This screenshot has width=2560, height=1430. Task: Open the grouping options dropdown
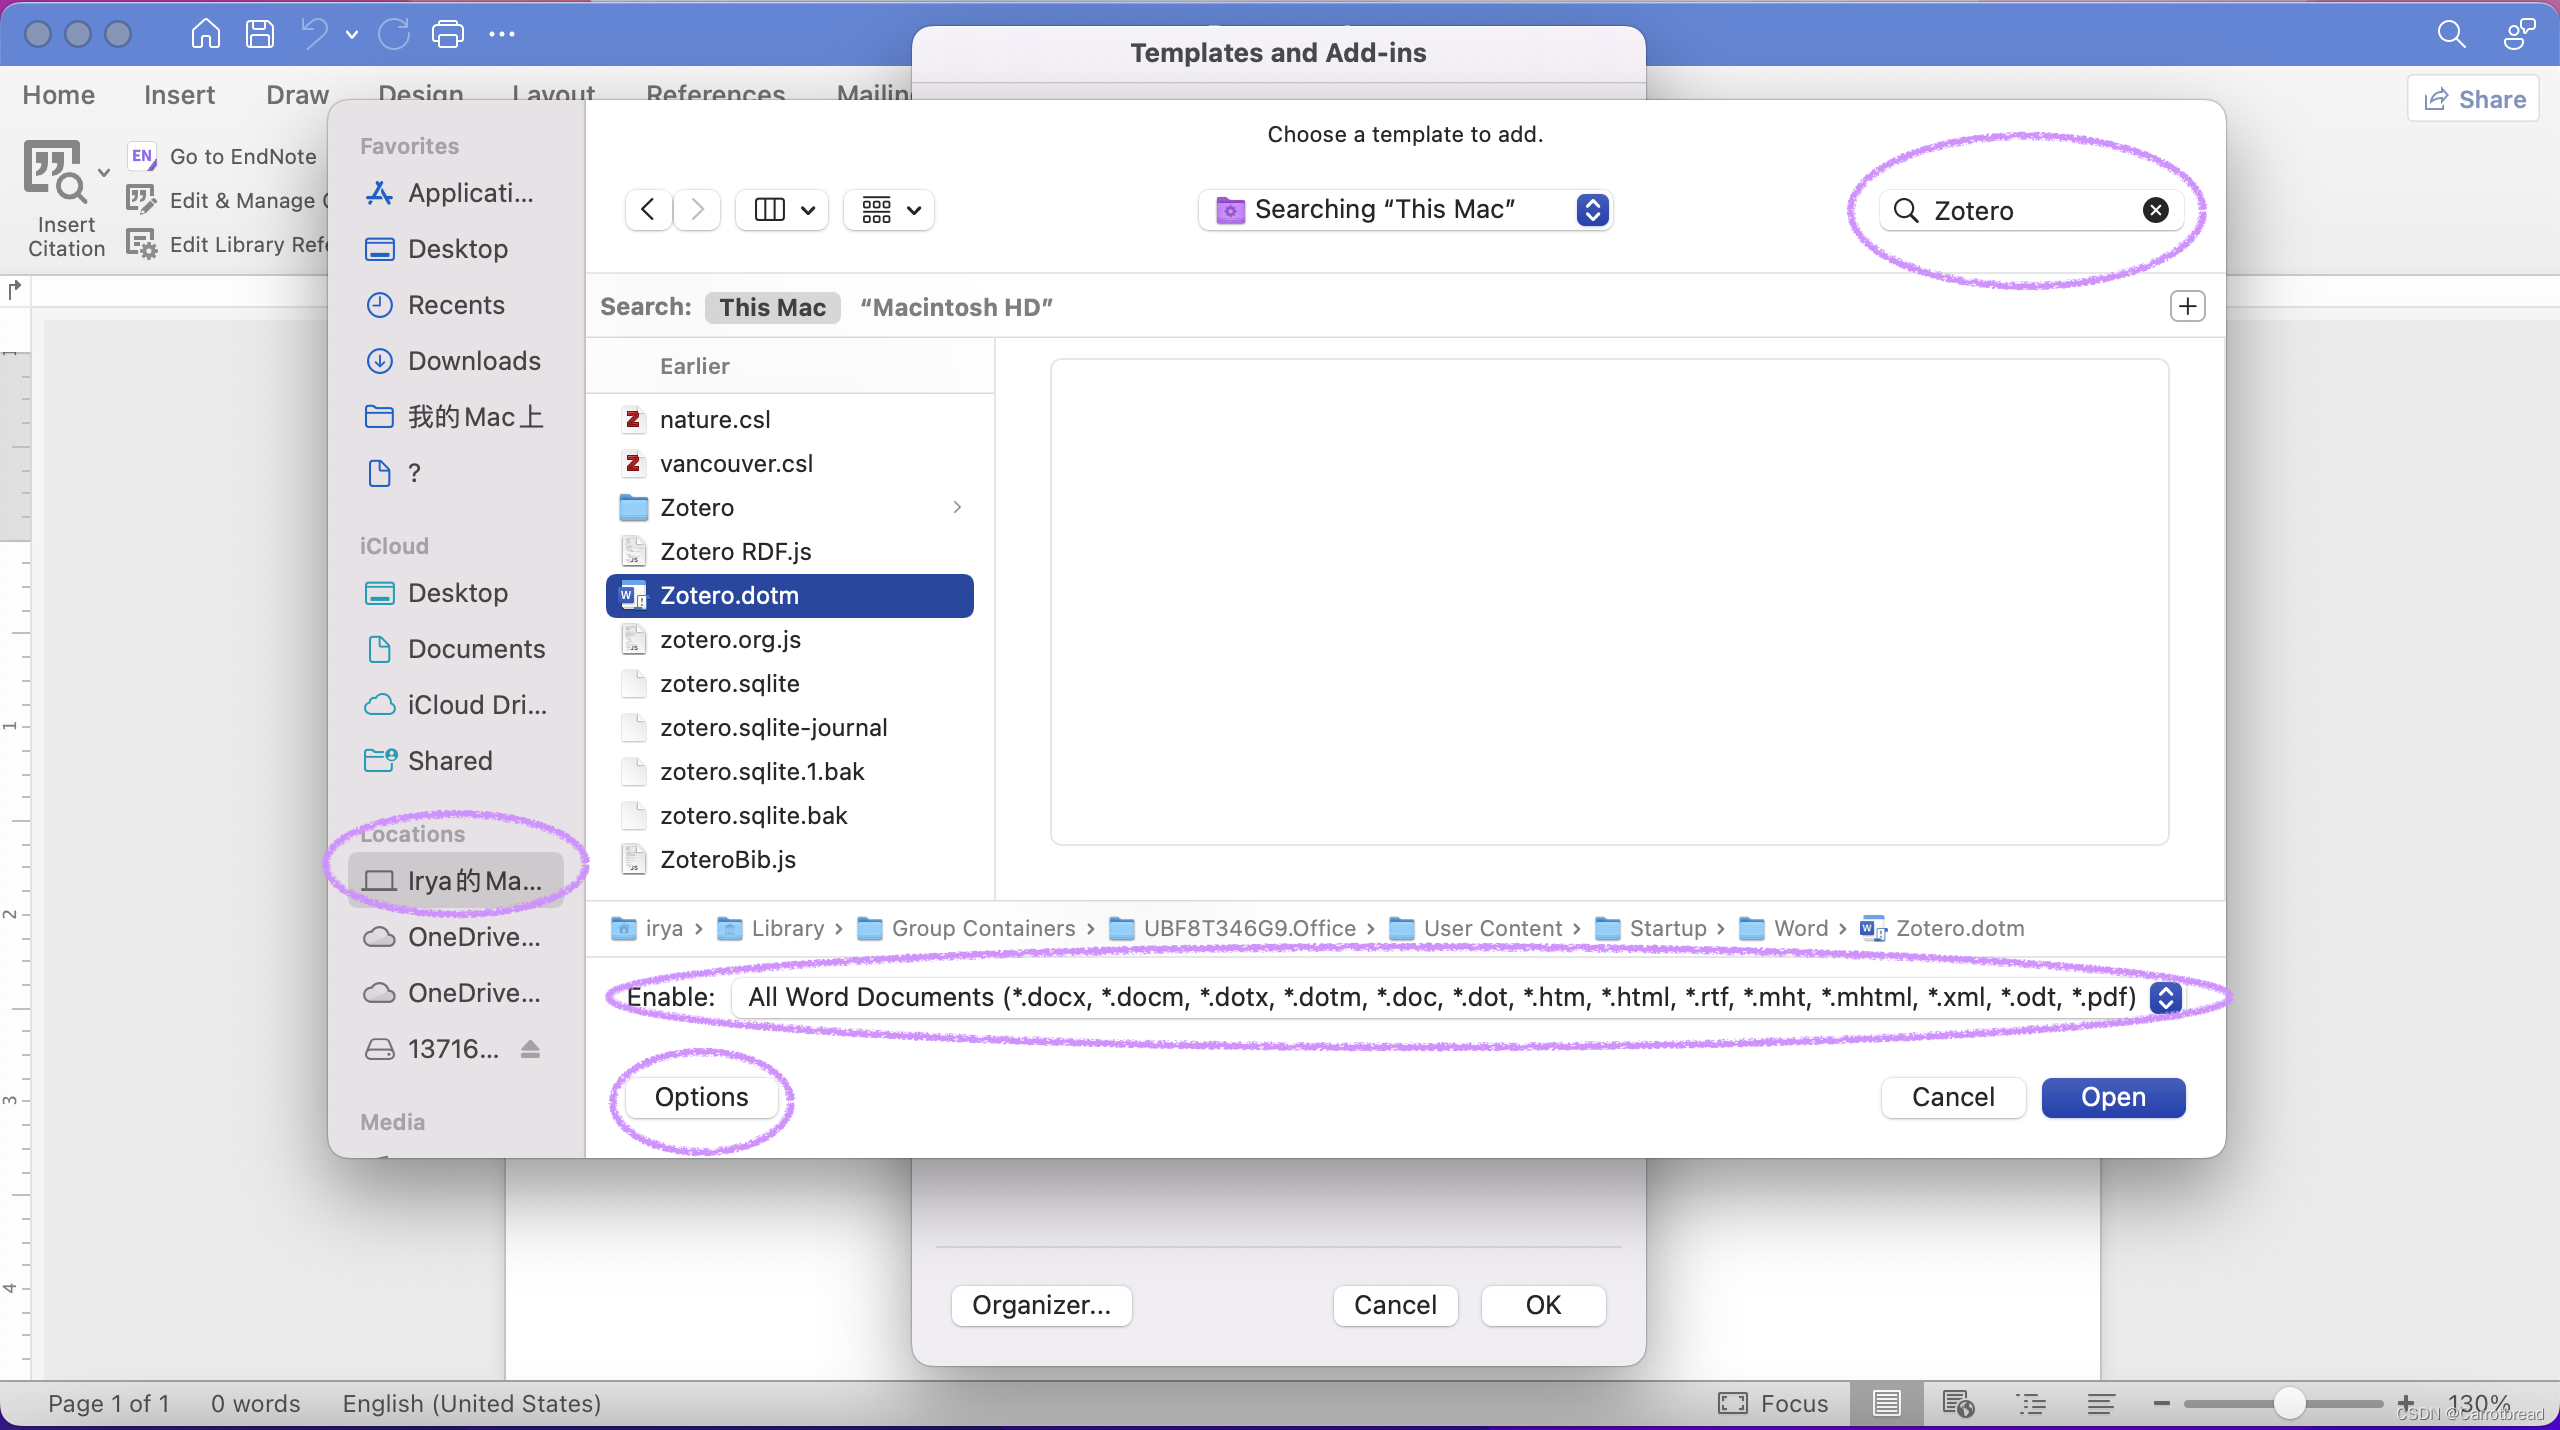(x=889, y=210)
